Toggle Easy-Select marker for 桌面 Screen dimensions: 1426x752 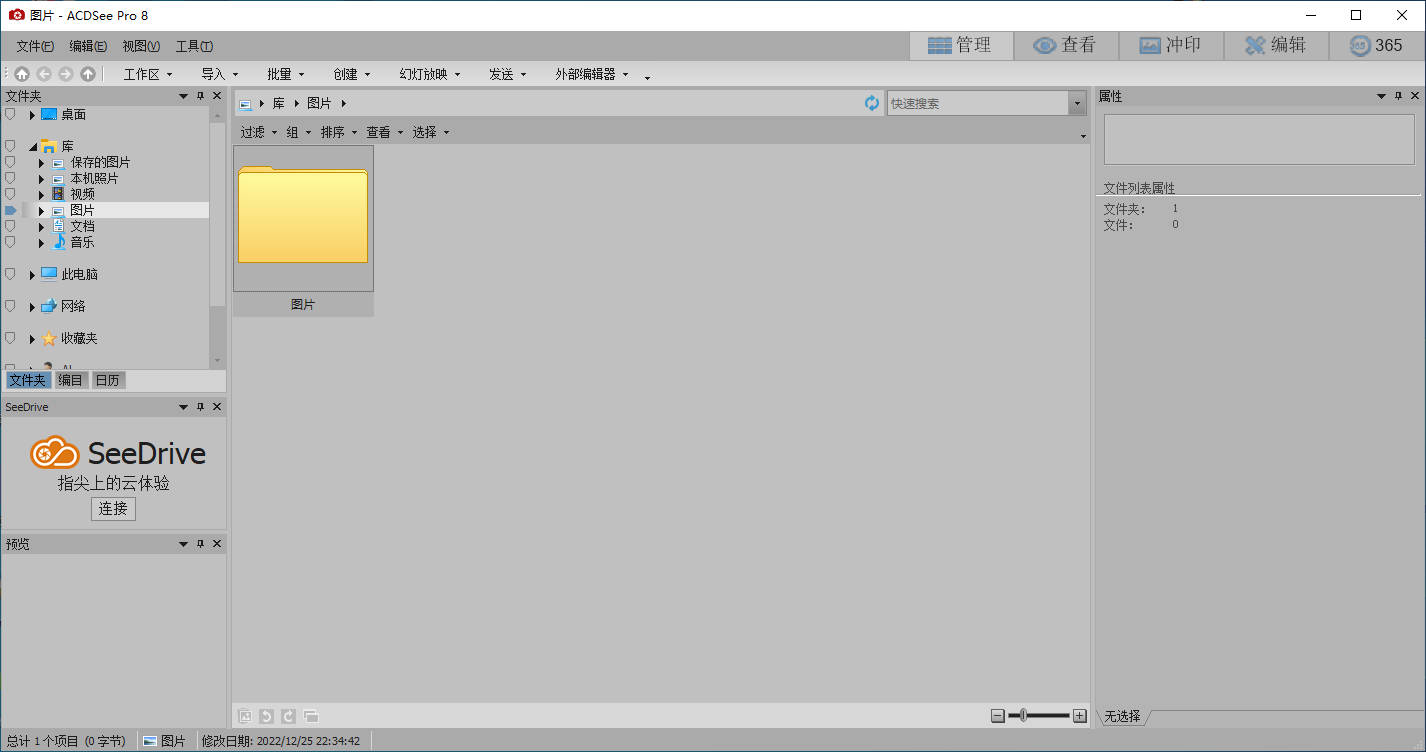[x=10, y=114]
